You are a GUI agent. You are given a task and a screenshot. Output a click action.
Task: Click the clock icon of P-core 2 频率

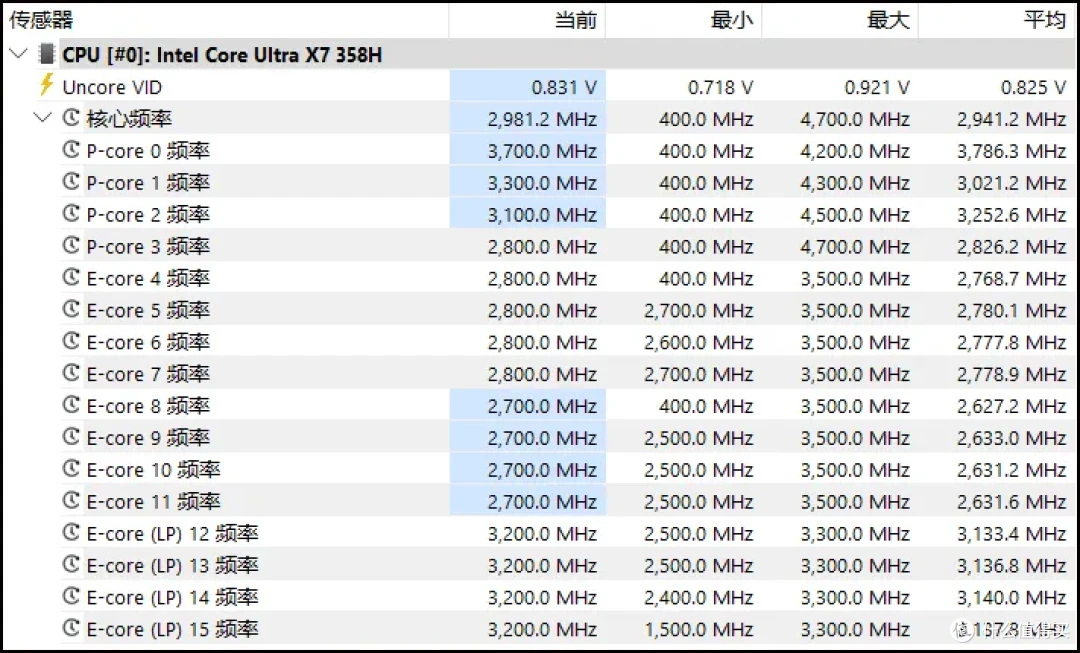pyautogui.click(x=71, y=214)
